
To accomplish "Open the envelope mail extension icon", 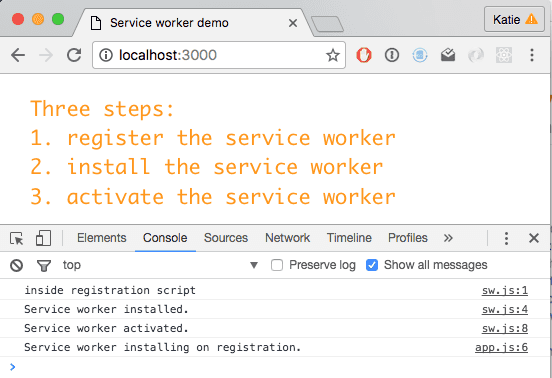I will (x=448, y=55).
